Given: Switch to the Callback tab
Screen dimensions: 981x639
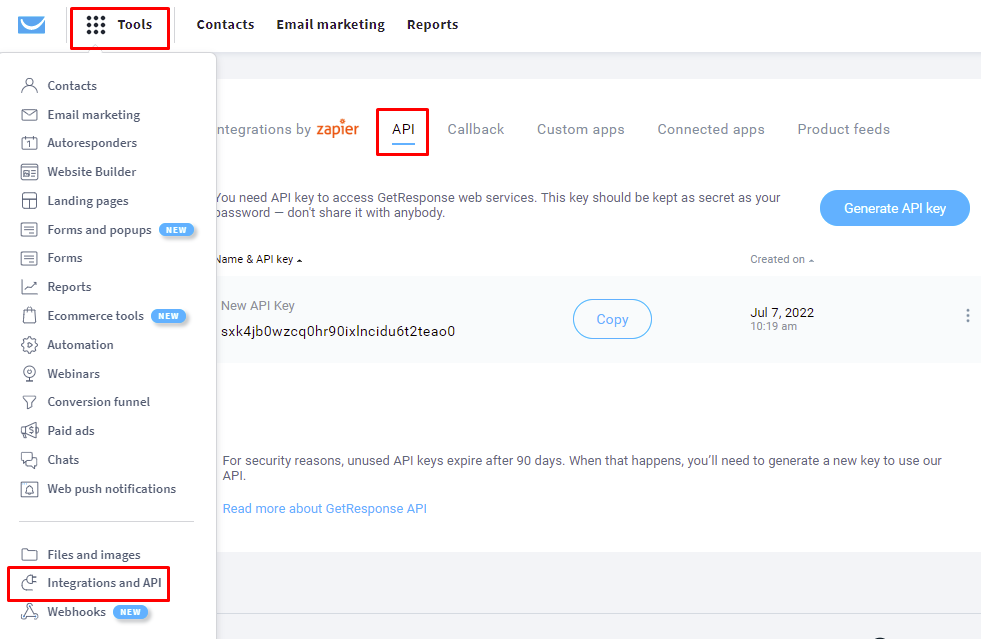Looking at the screenshot, I should [475, 130].
